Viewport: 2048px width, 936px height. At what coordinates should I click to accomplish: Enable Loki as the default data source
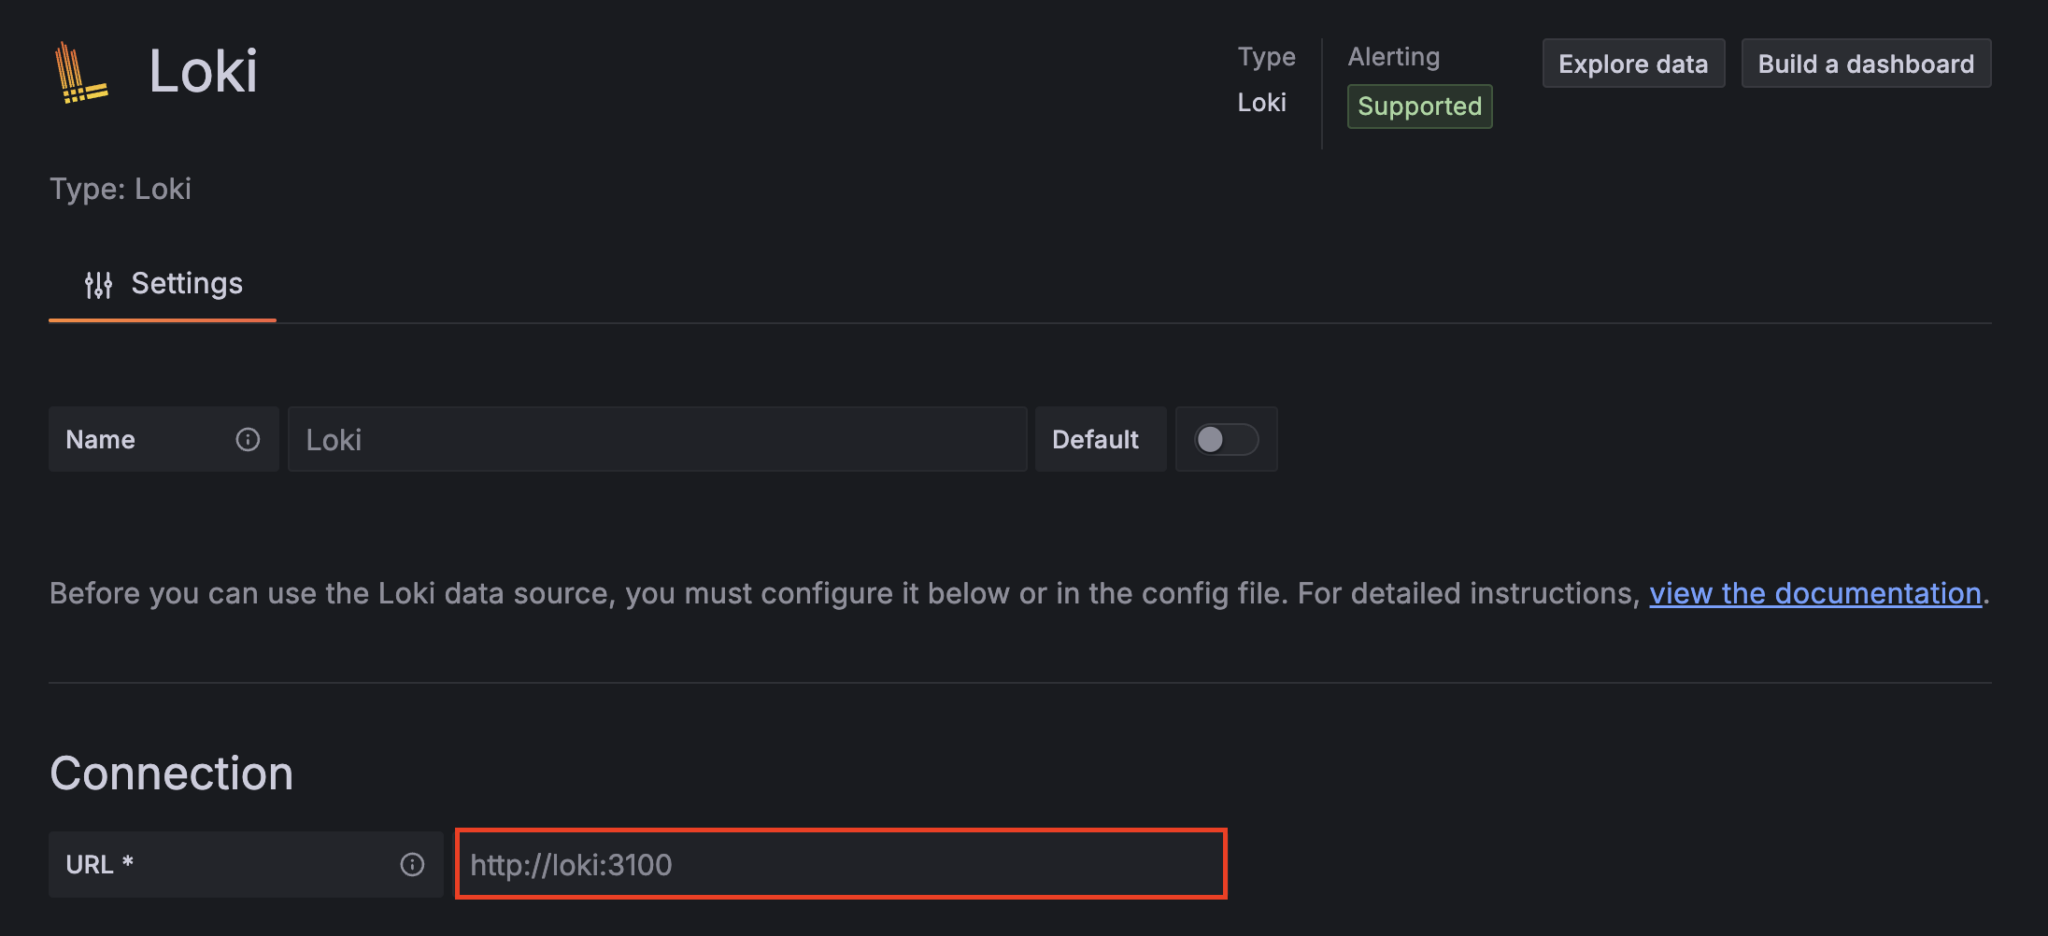tap(1226, 439)
